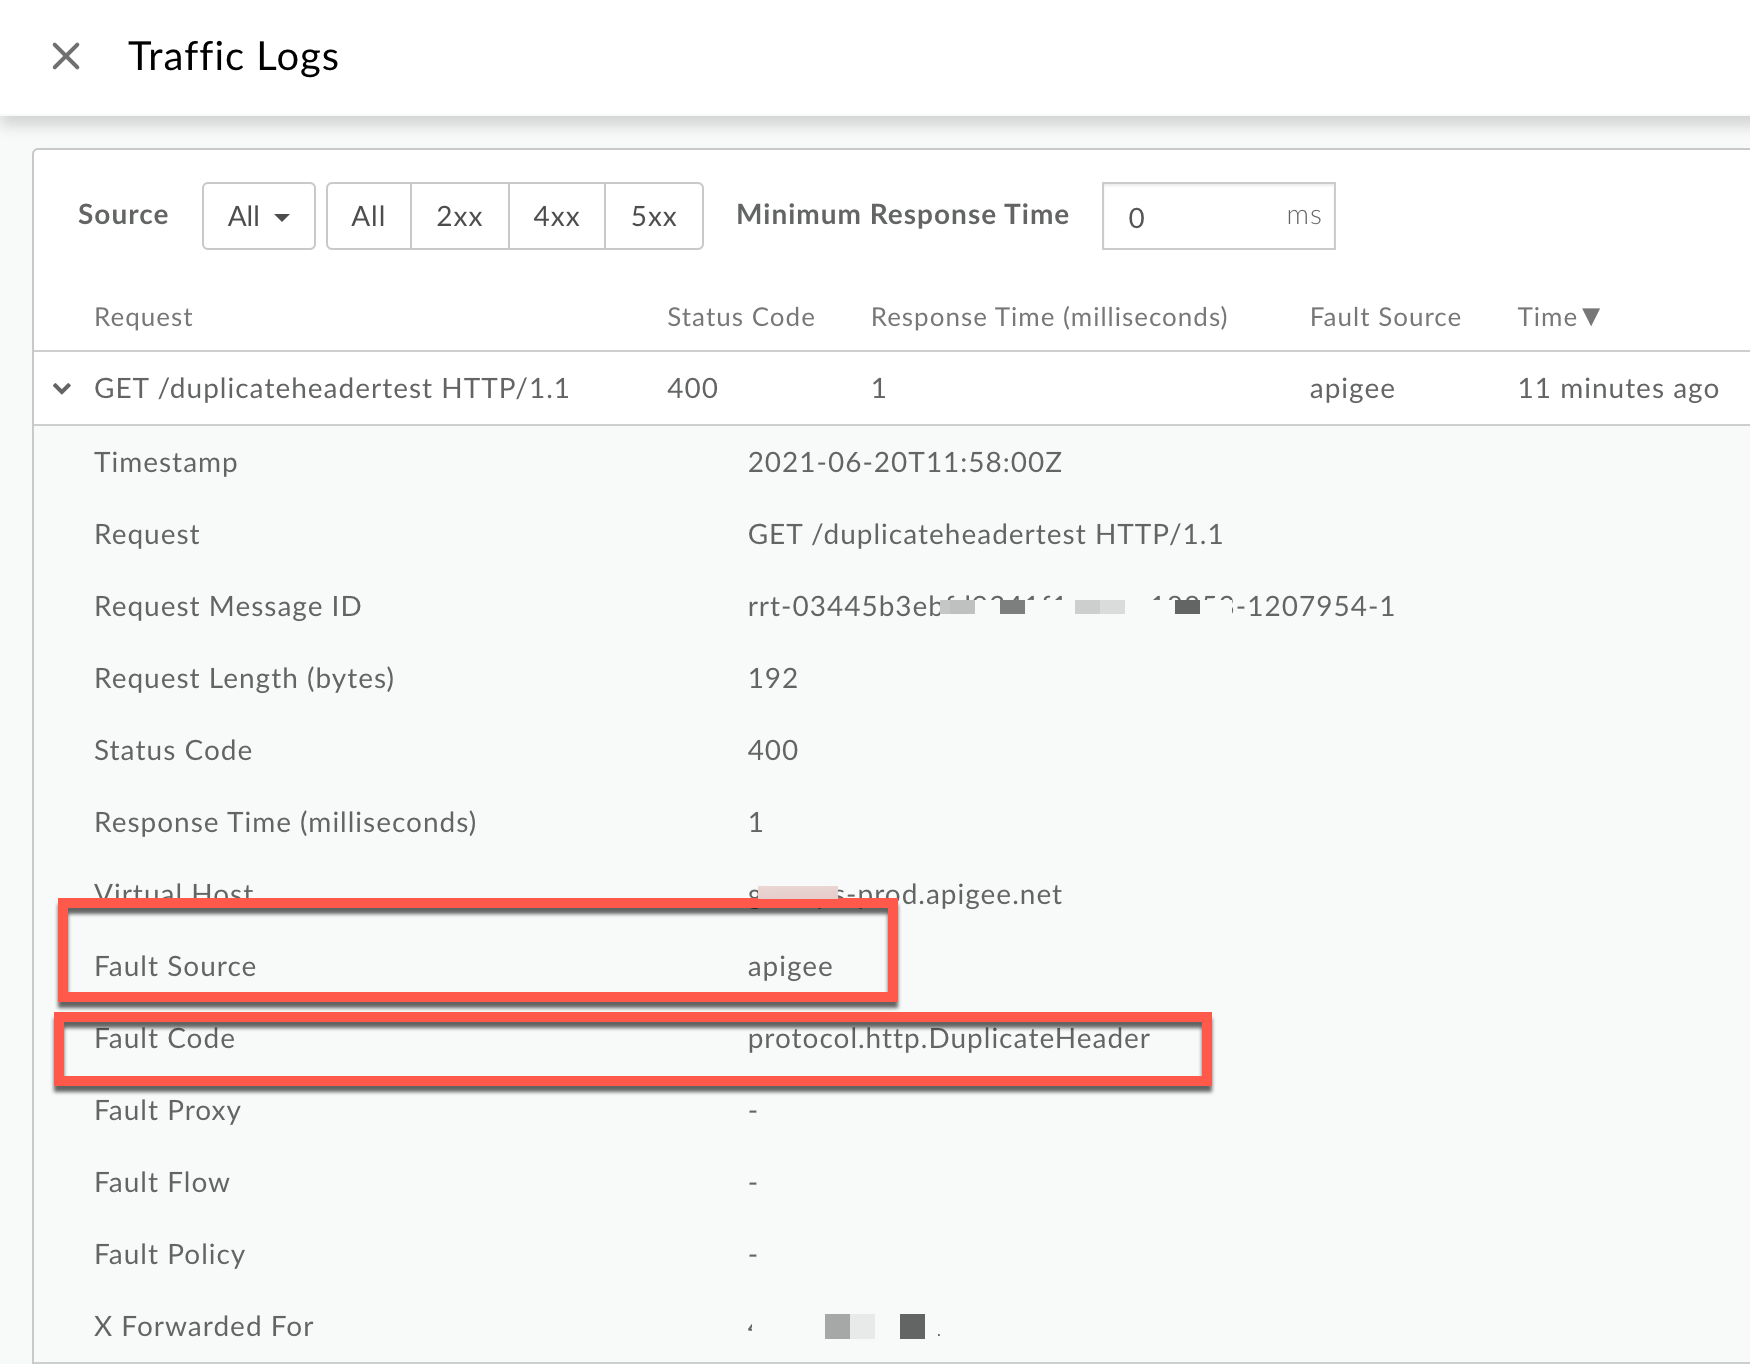Click the 11 minutes ago time cell
Image resolution: width=1750 pixels, height=1364 pixels.
pos(1617,388)
